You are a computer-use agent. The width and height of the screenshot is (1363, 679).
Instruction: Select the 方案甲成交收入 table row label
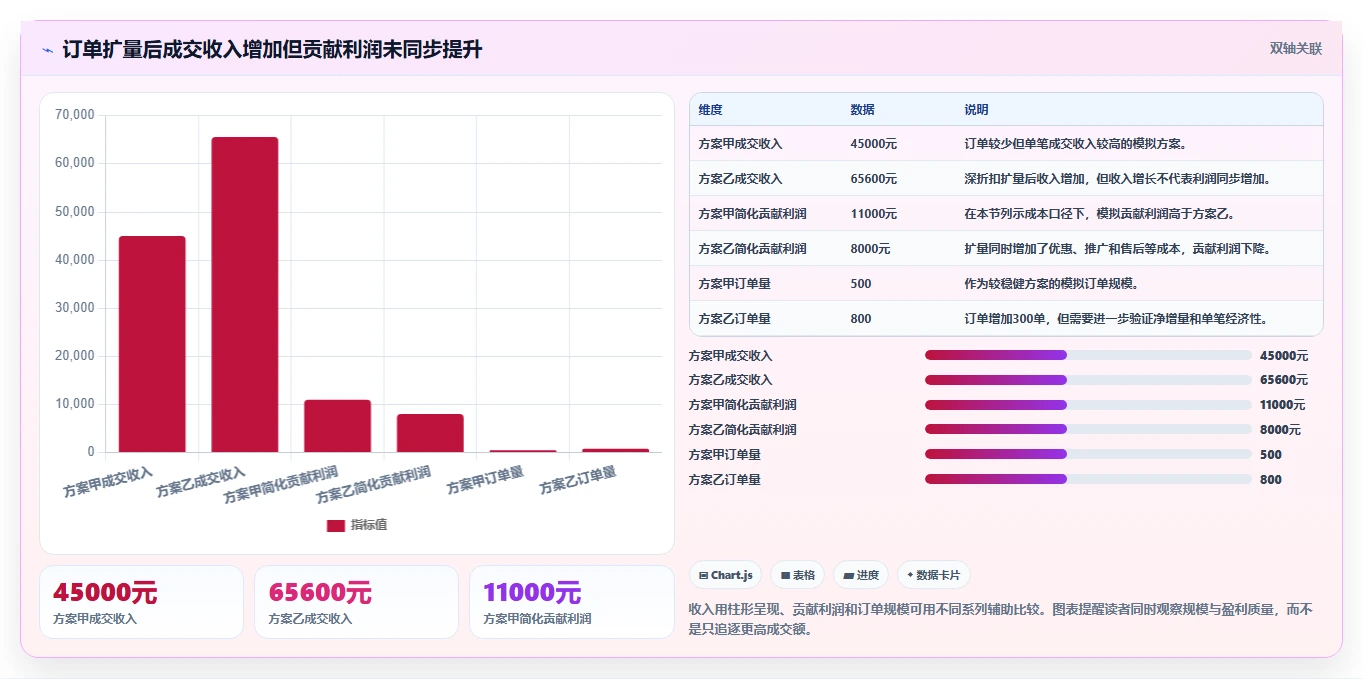(740, 144)
